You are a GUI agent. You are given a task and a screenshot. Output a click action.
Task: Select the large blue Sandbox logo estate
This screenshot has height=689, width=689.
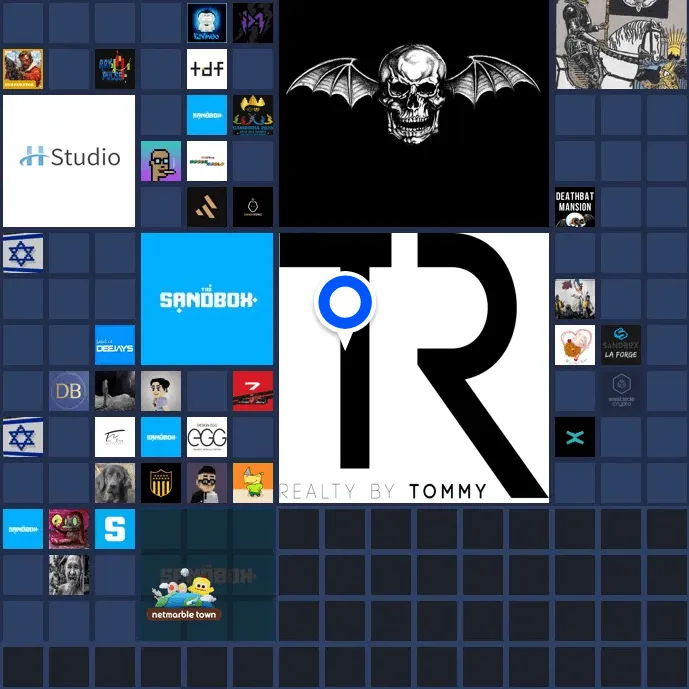click(x=207, y=299)
